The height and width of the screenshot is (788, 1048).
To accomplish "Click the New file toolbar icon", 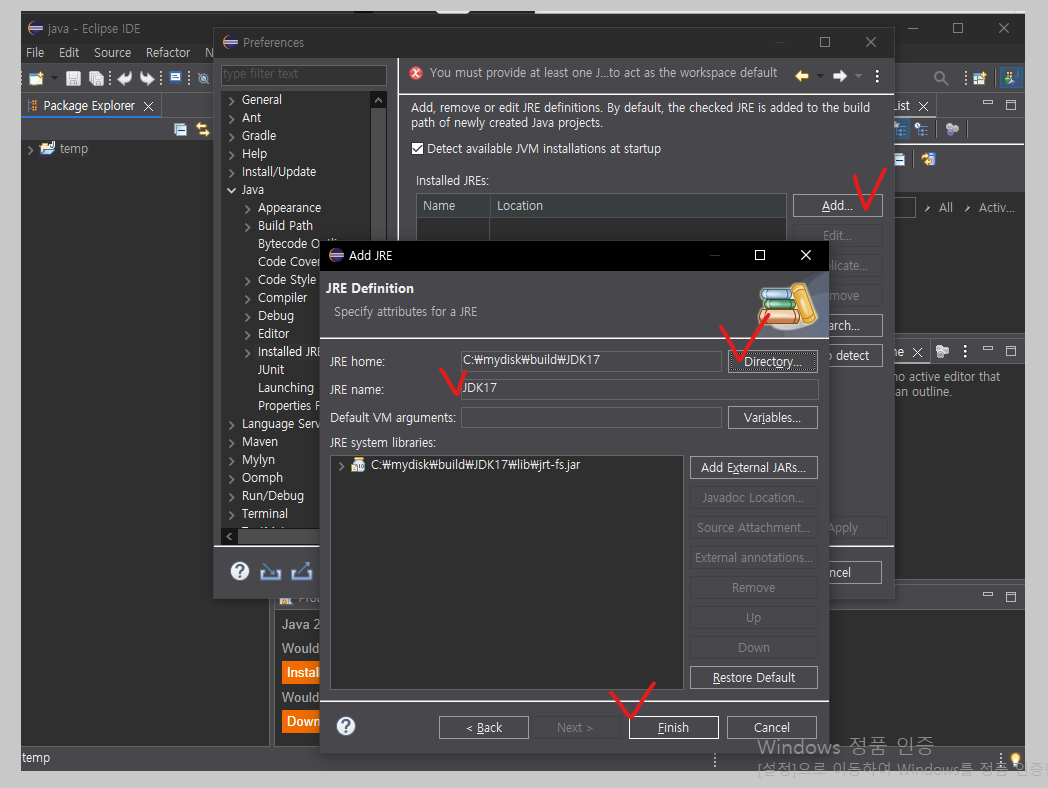I will pyautogui.click(x=36, y=78).
